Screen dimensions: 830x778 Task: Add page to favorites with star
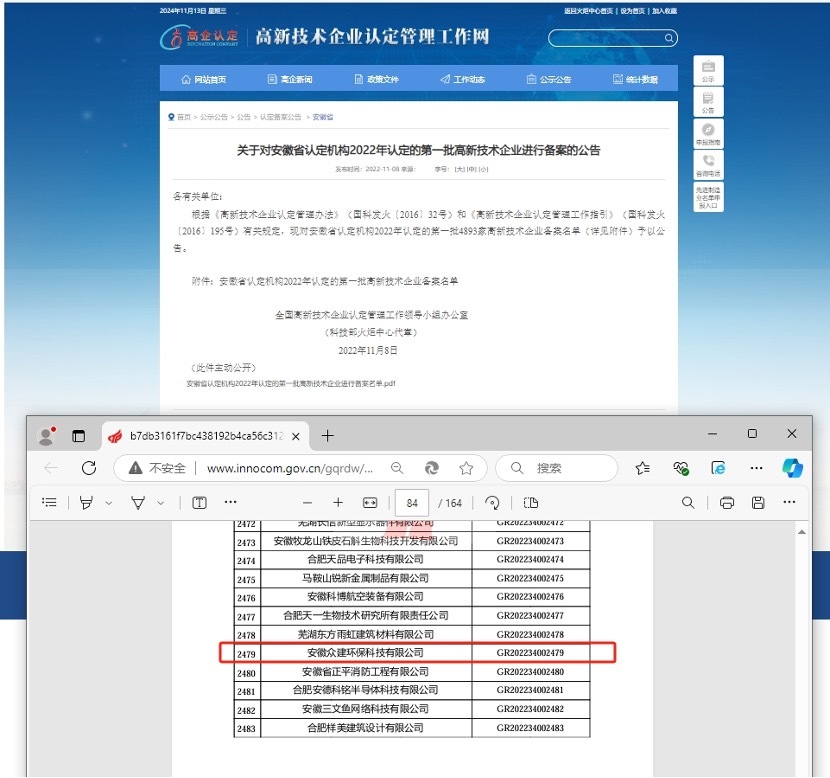(466, 468)
